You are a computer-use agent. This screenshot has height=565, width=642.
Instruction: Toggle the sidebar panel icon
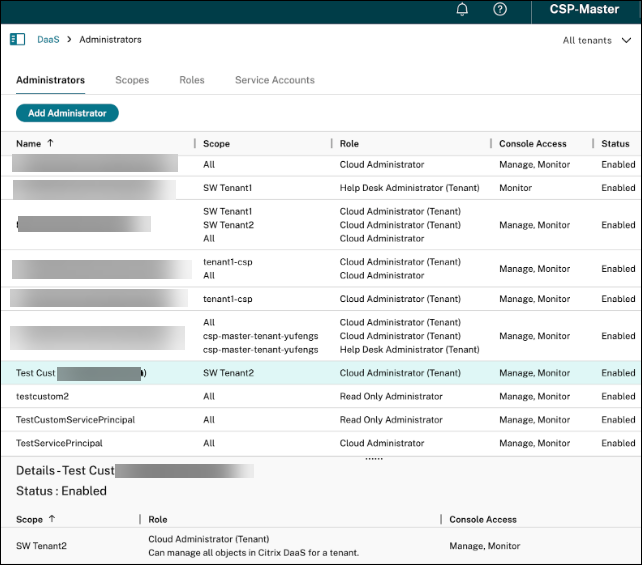[x=17, y=40]
